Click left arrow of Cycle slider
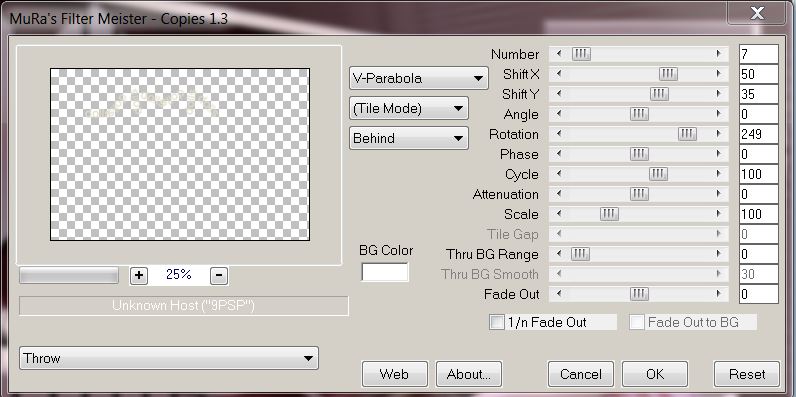 click(559, 174)
